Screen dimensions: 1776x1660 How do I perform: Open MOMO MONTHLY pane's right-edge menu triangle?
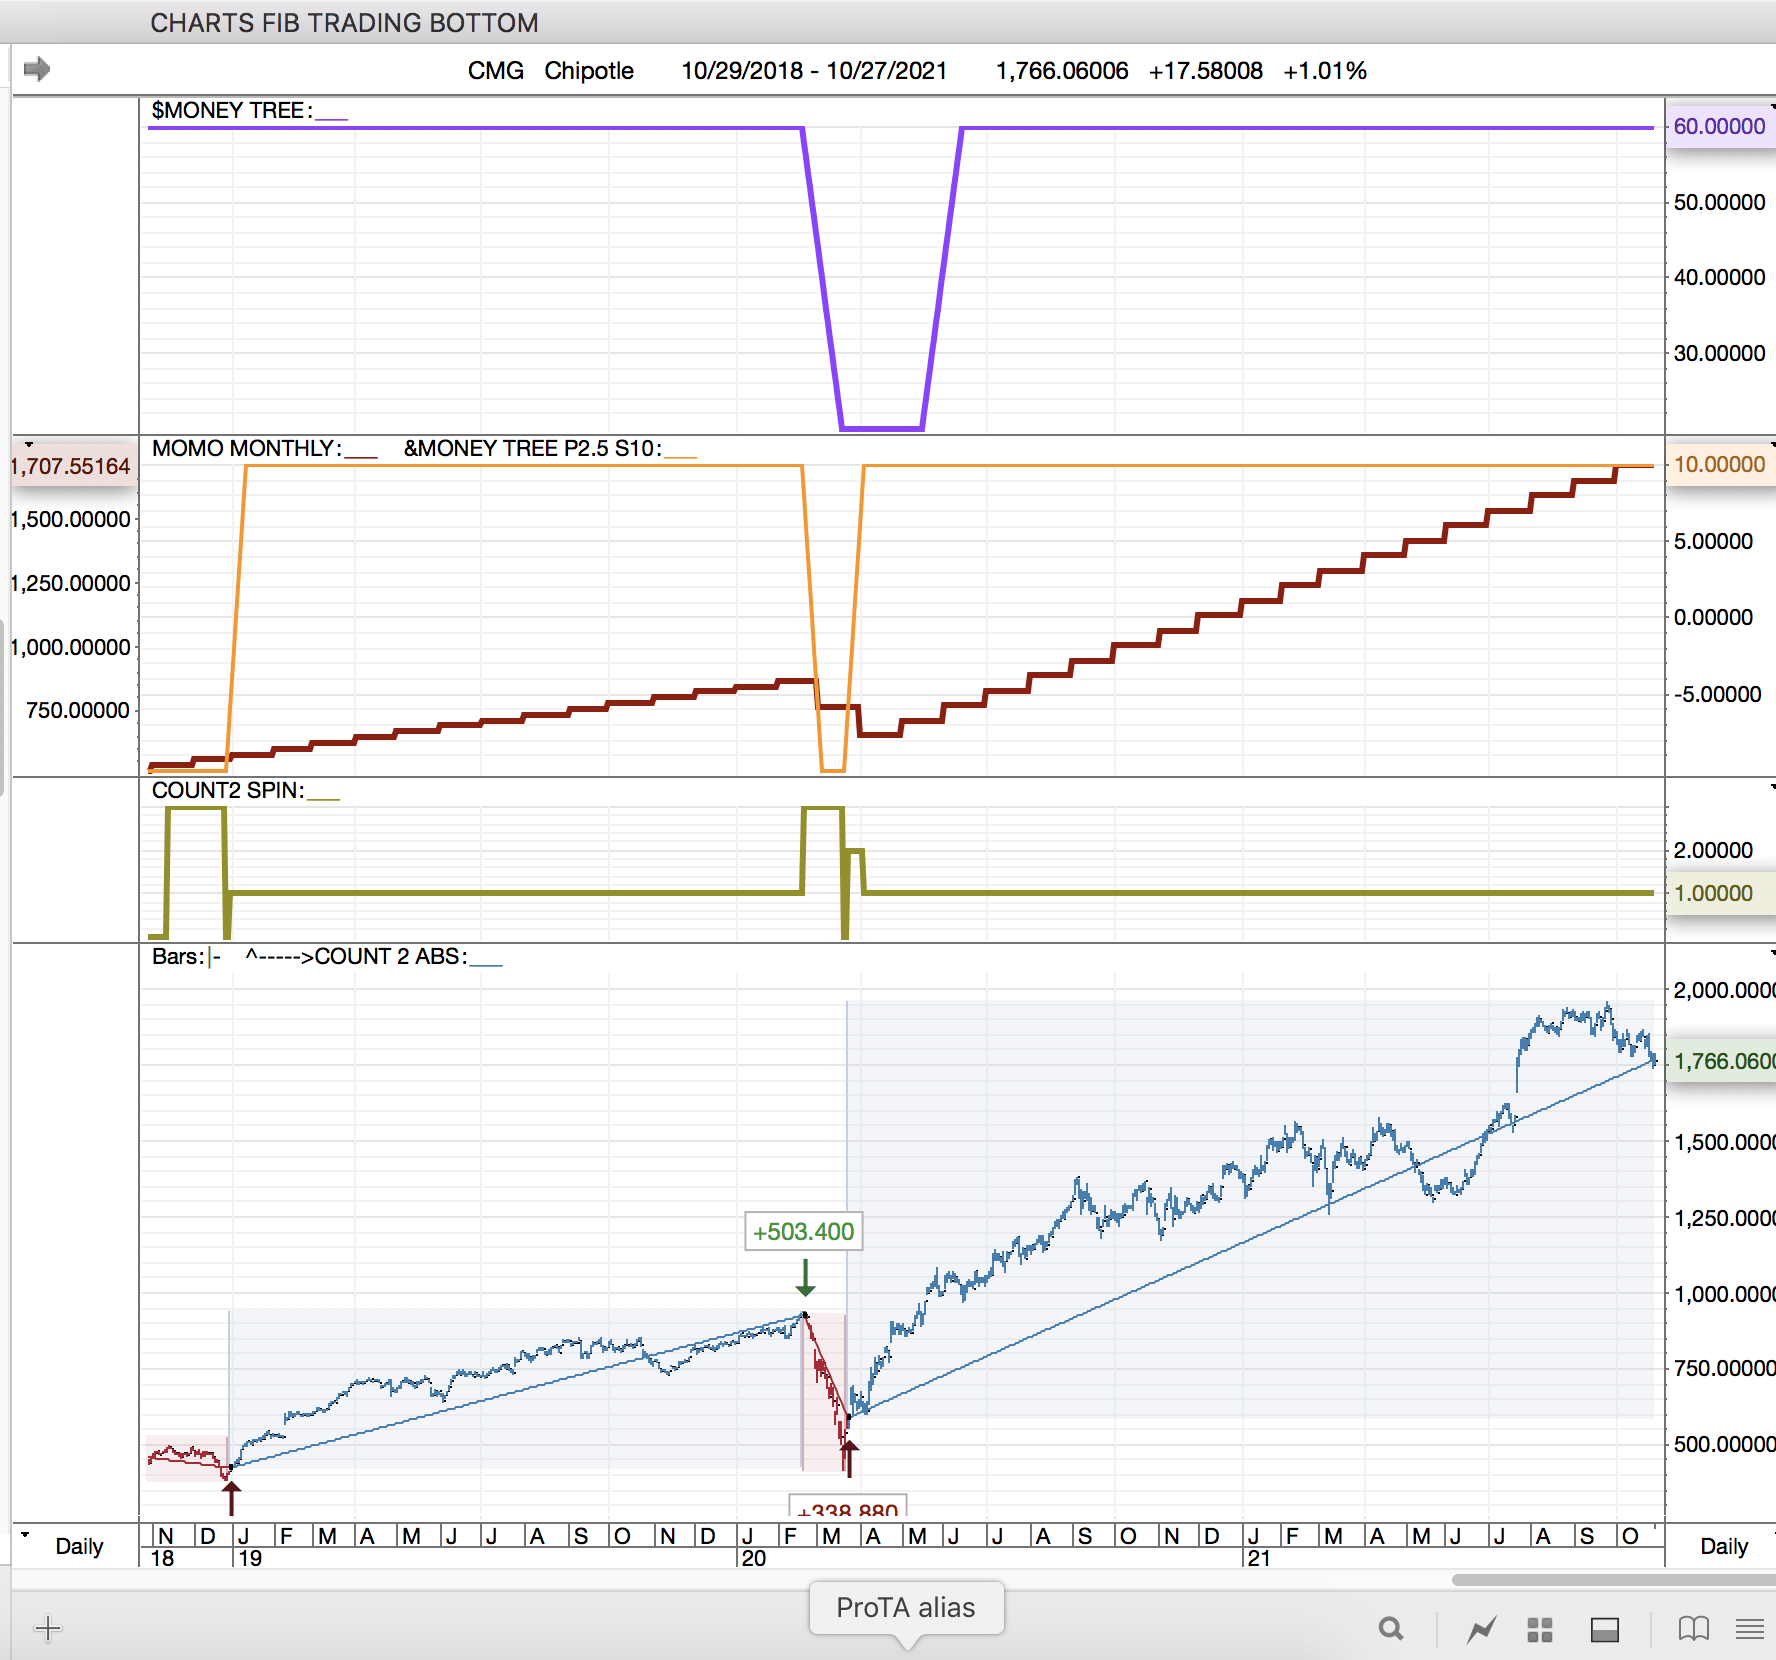tap(1772, 444)
